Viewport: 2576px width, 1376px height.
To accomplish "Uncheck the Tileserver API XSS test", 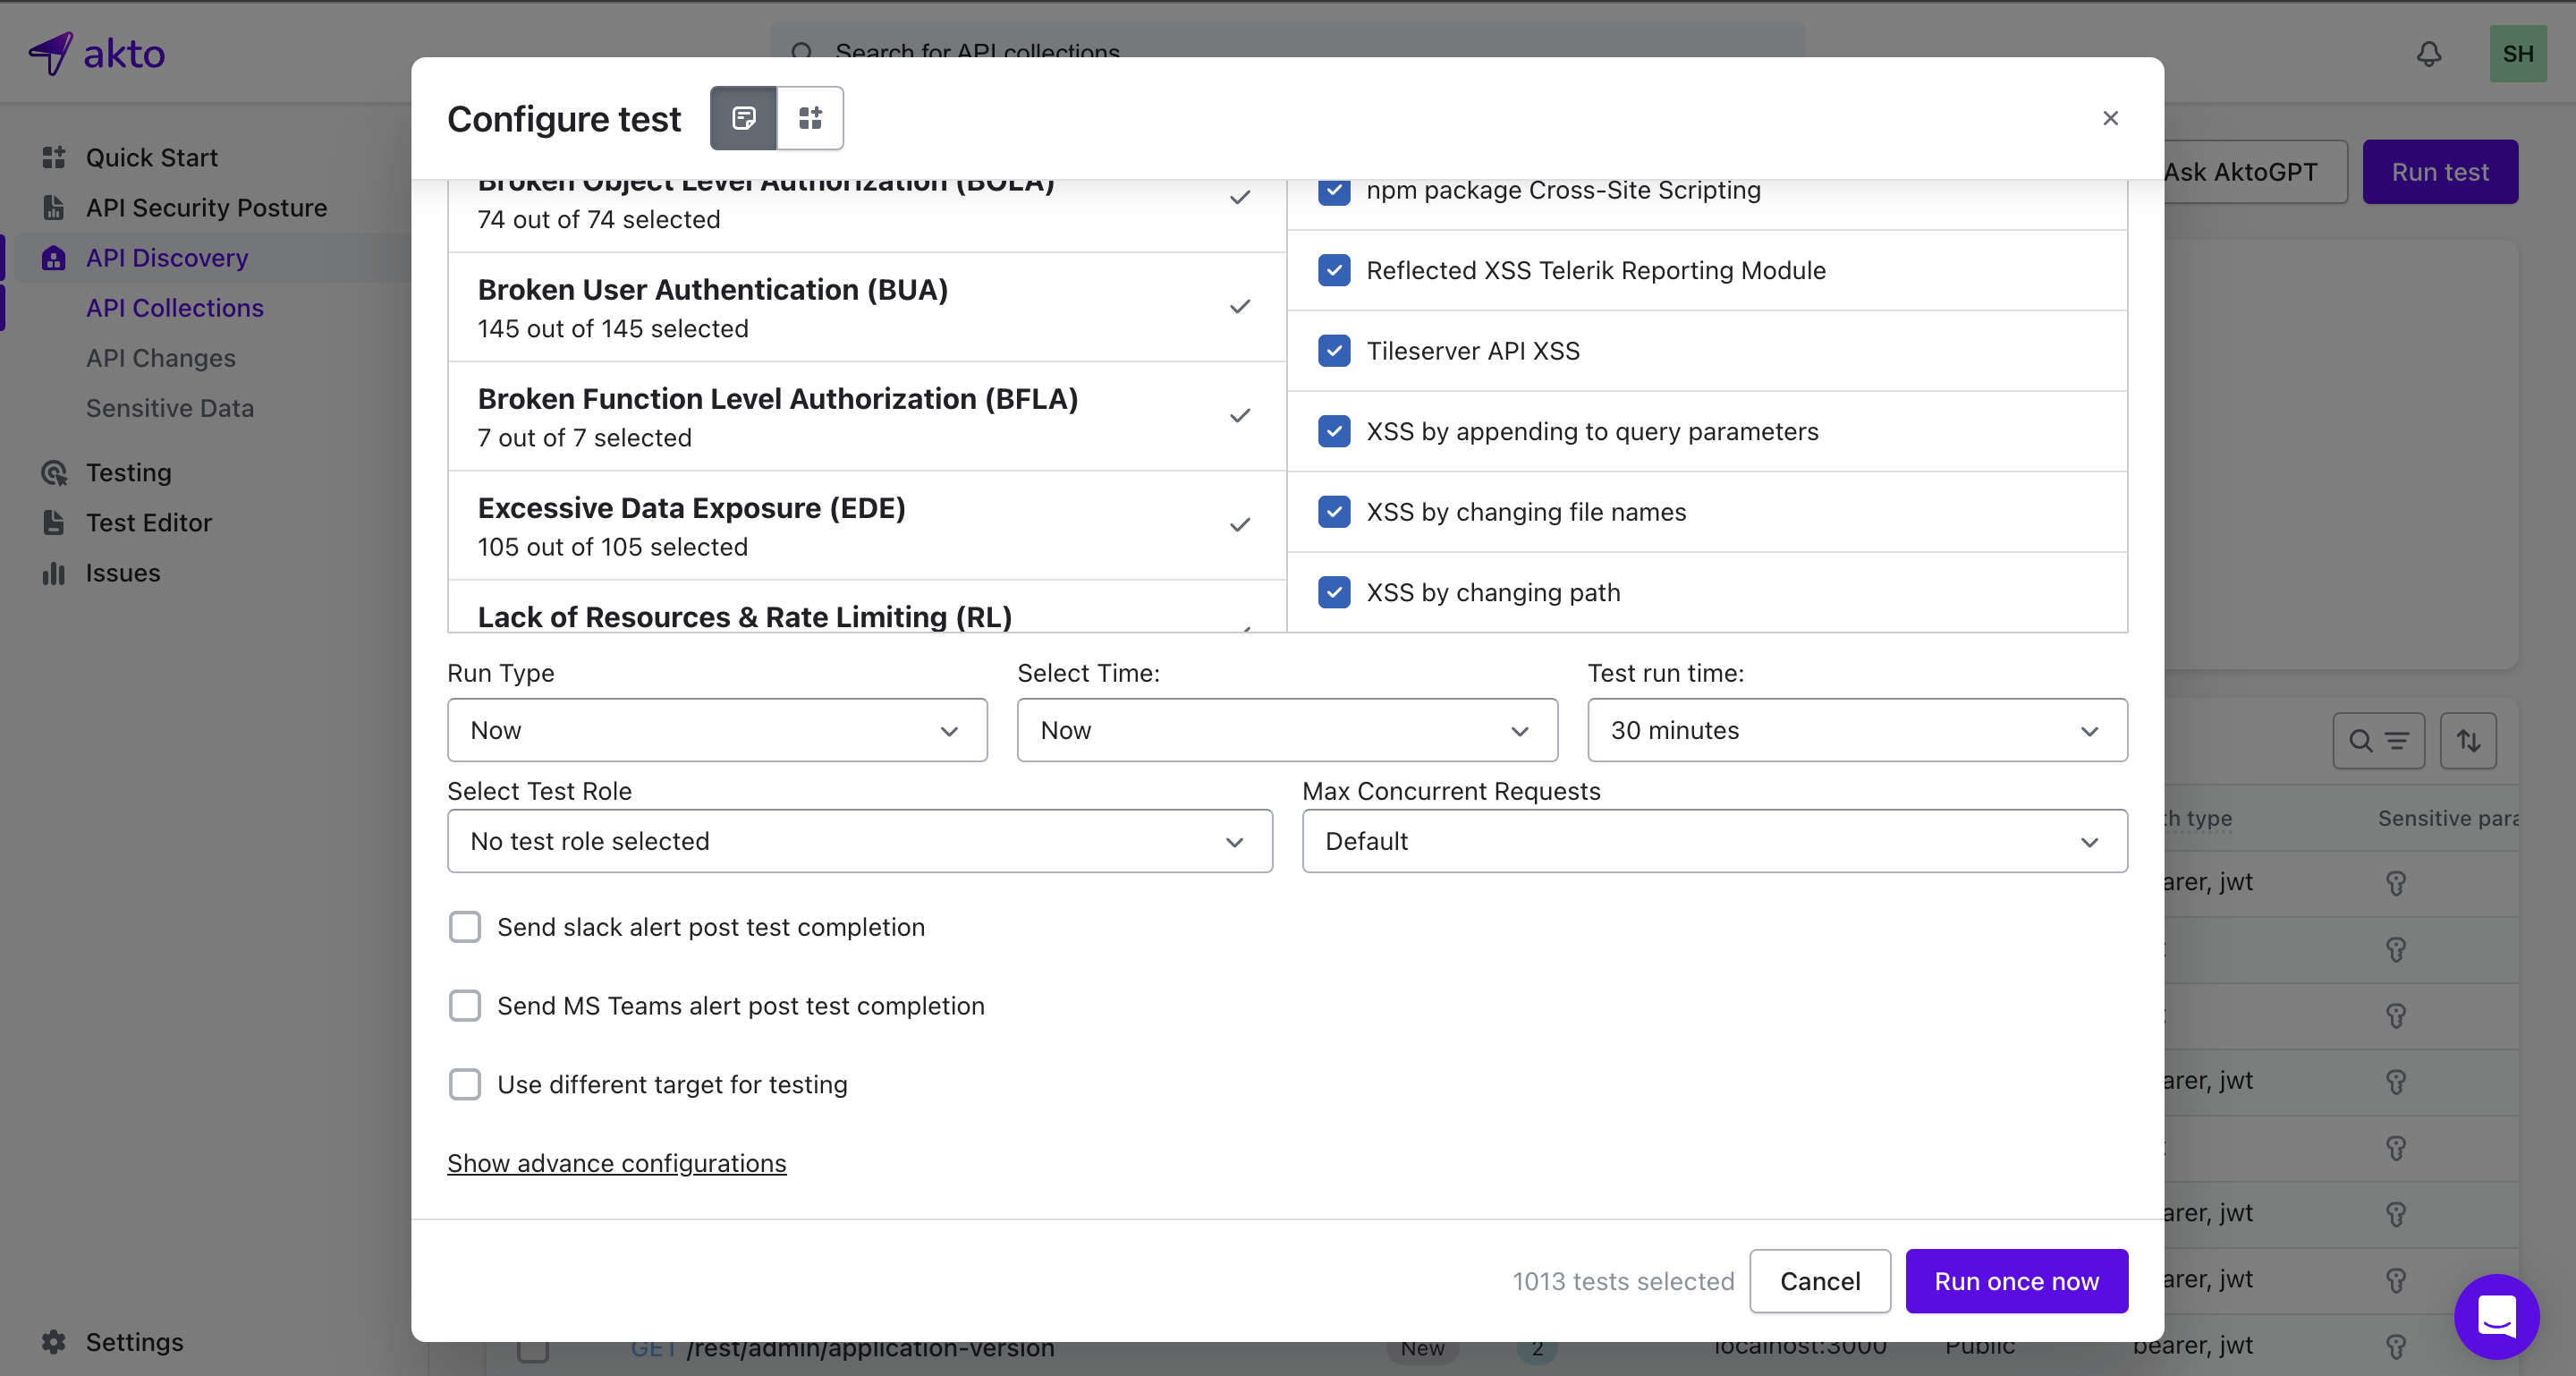I will pyautogui.click(x=1334, y=351).
